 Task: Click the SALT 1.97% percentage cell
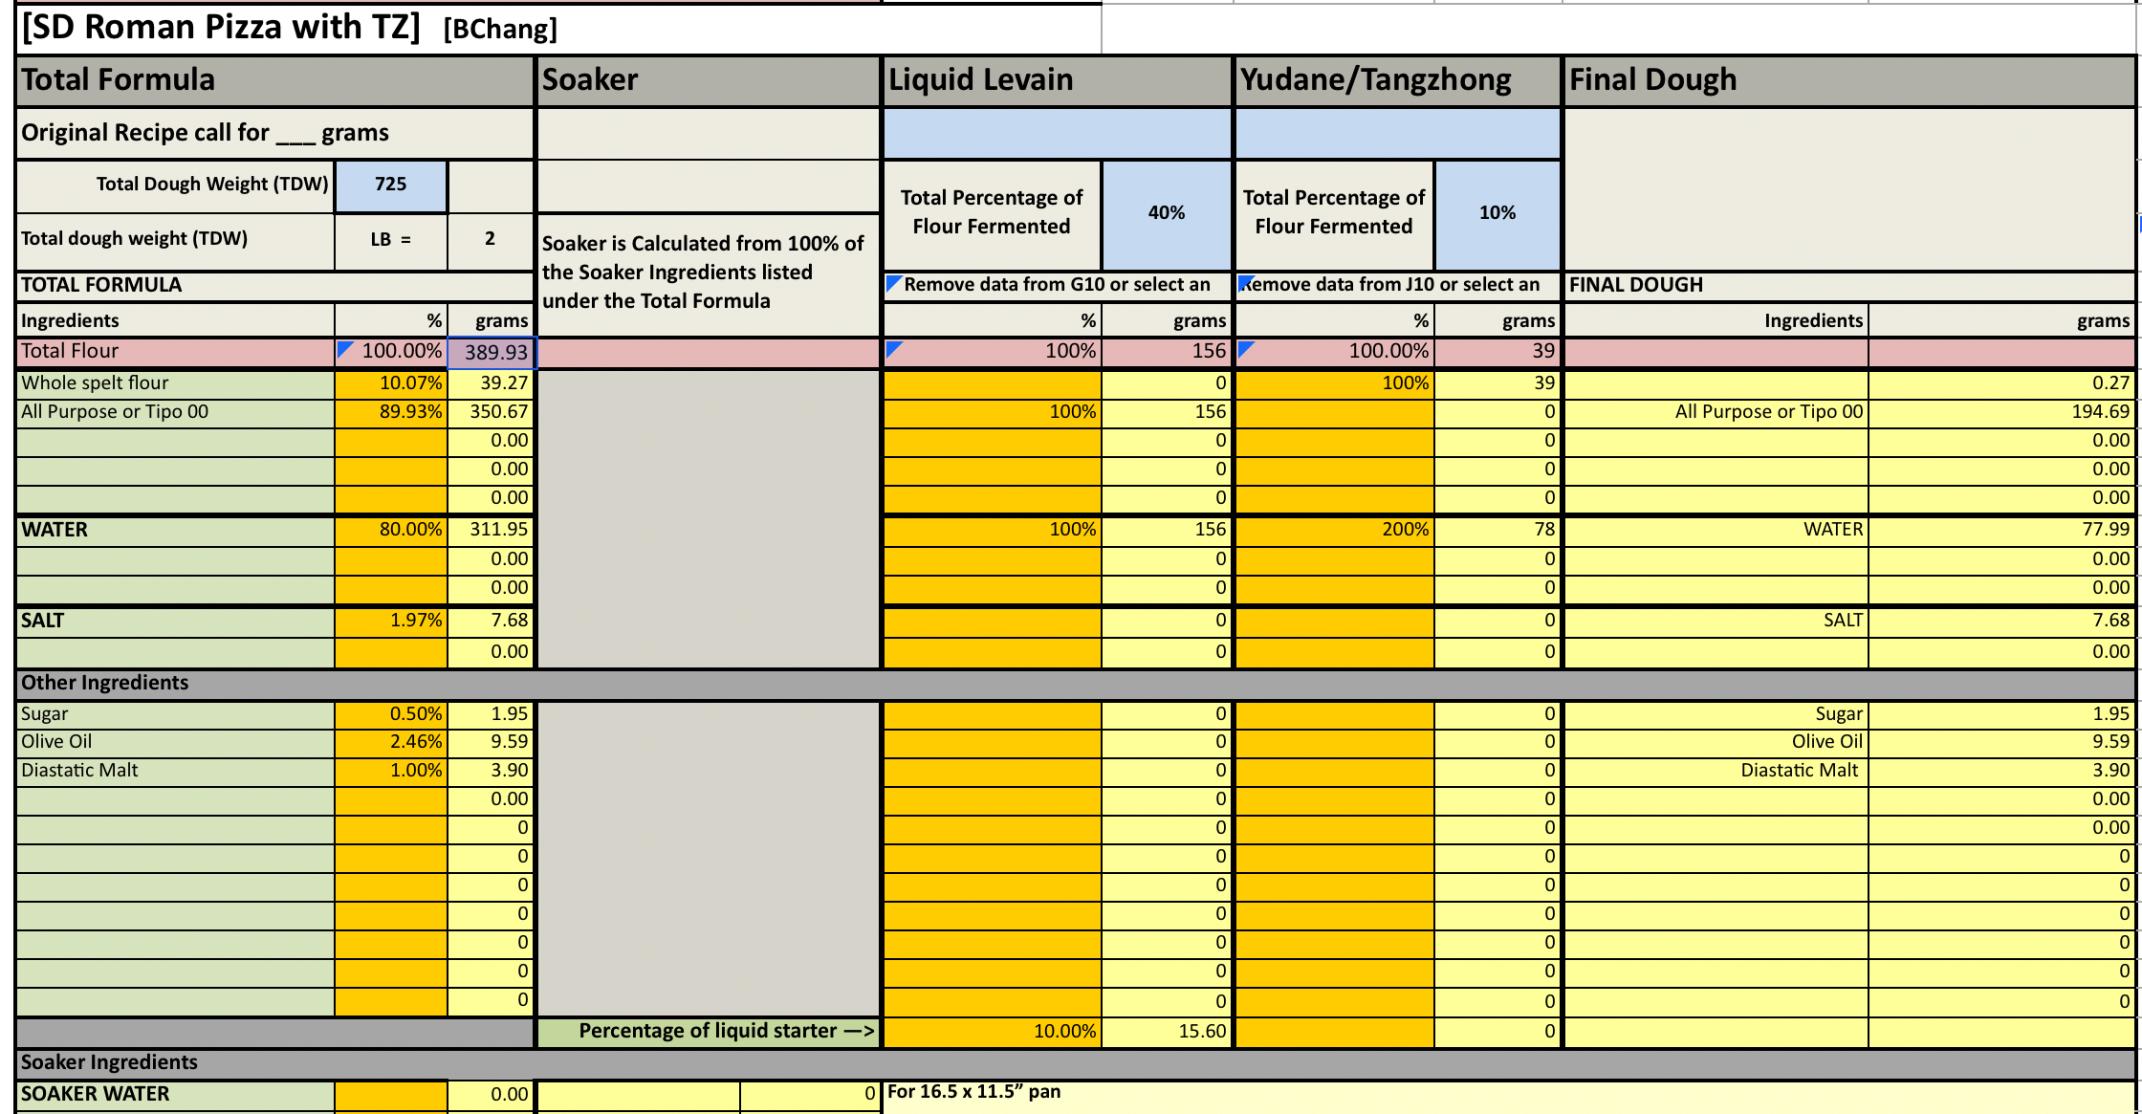391,621
